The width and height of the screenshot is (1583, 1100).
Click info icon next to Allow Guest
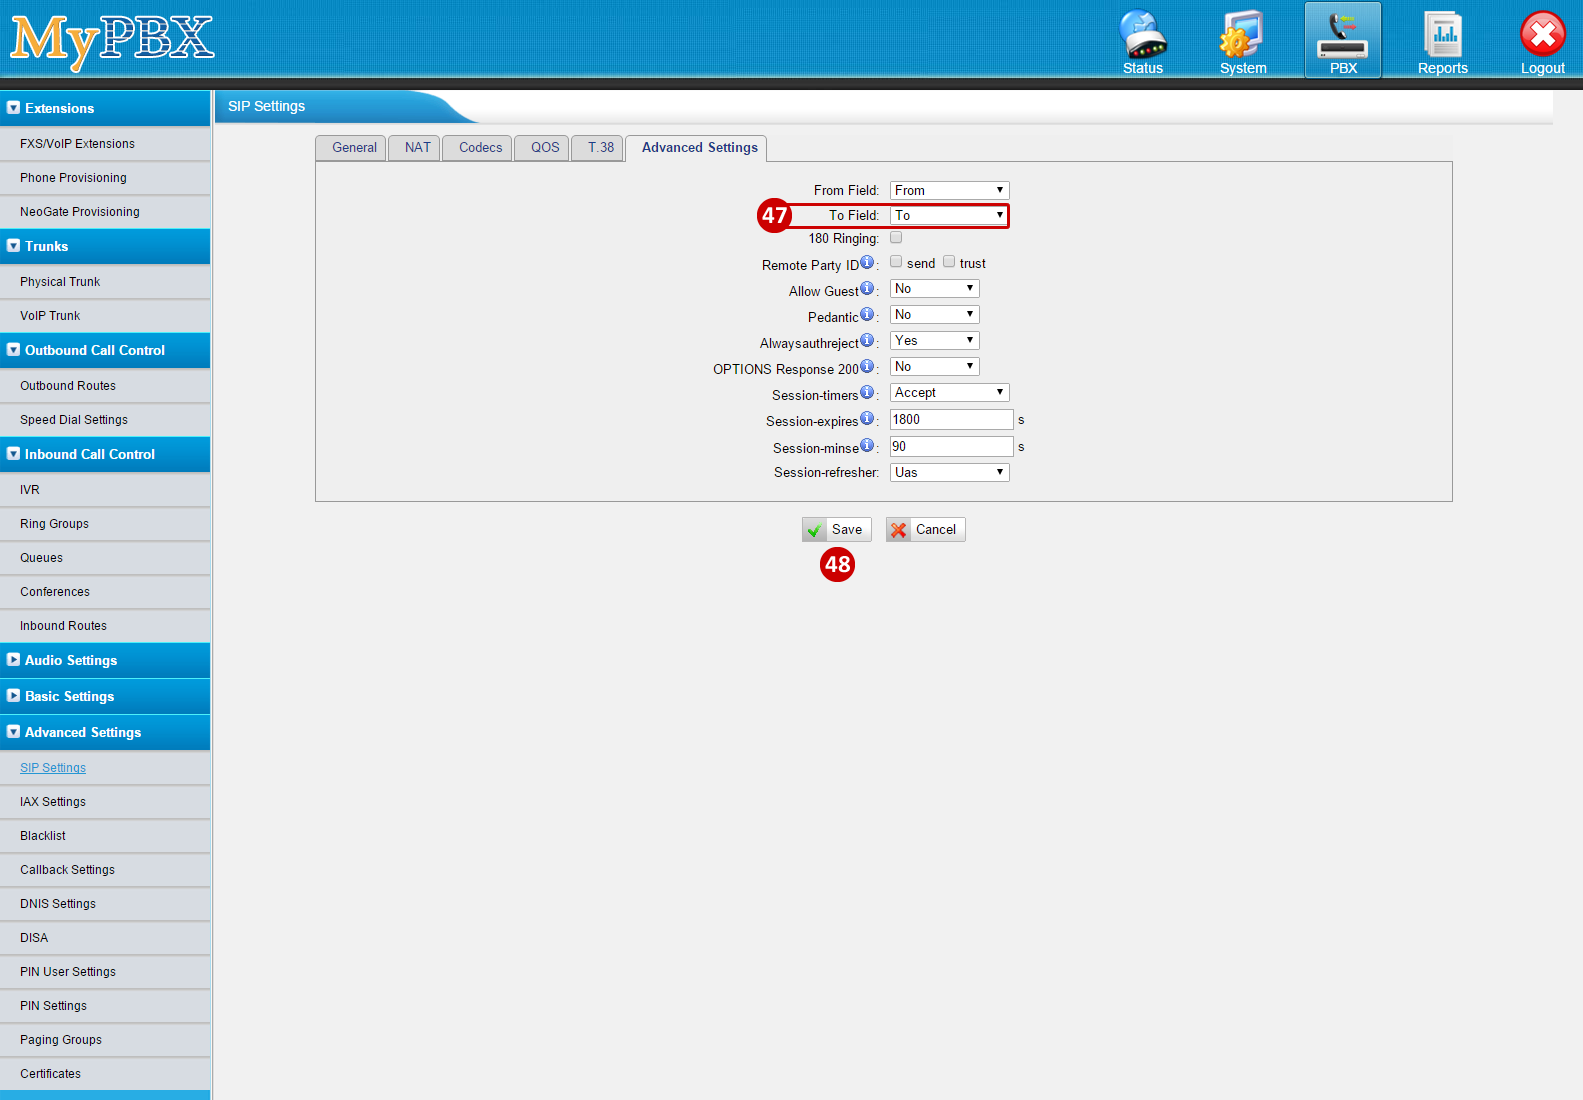tap(867, 288)
